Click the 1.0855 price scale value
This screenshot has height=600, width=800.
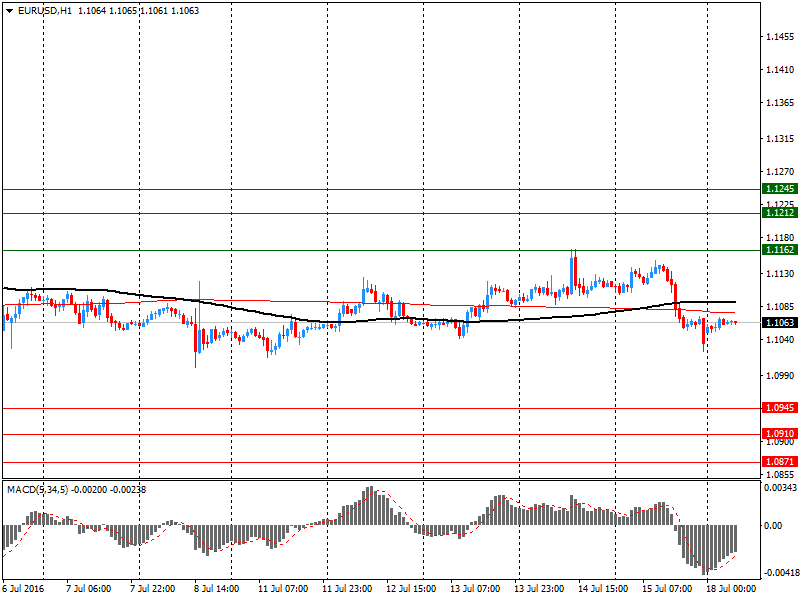[x=780, y=474]
